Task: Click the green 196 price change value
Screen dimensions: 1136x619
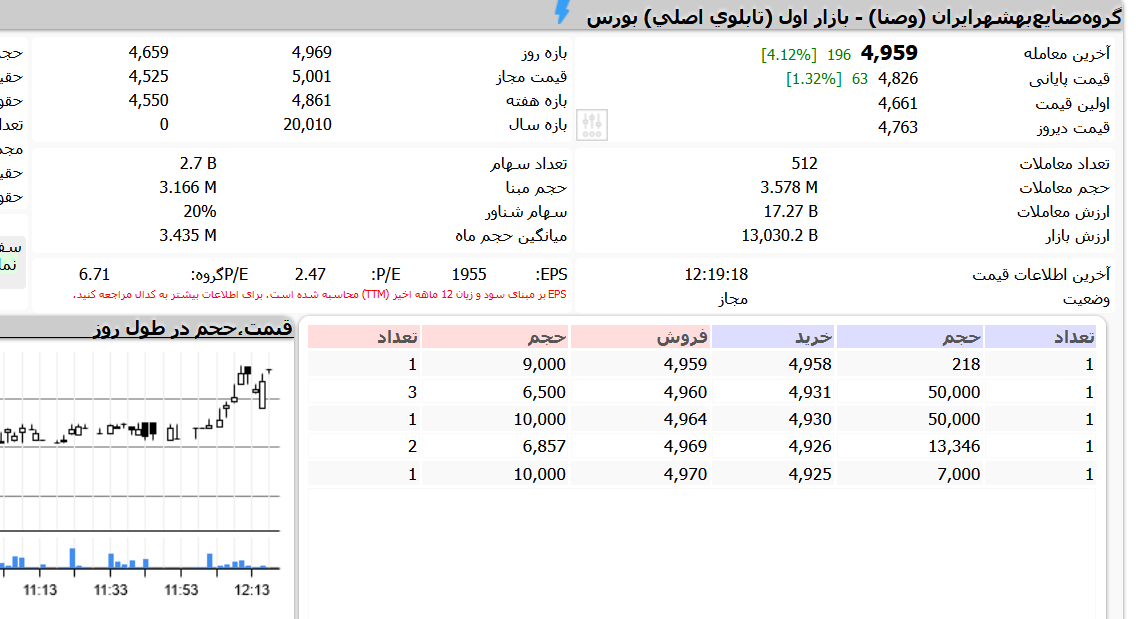Action: (x=839, y=54)
